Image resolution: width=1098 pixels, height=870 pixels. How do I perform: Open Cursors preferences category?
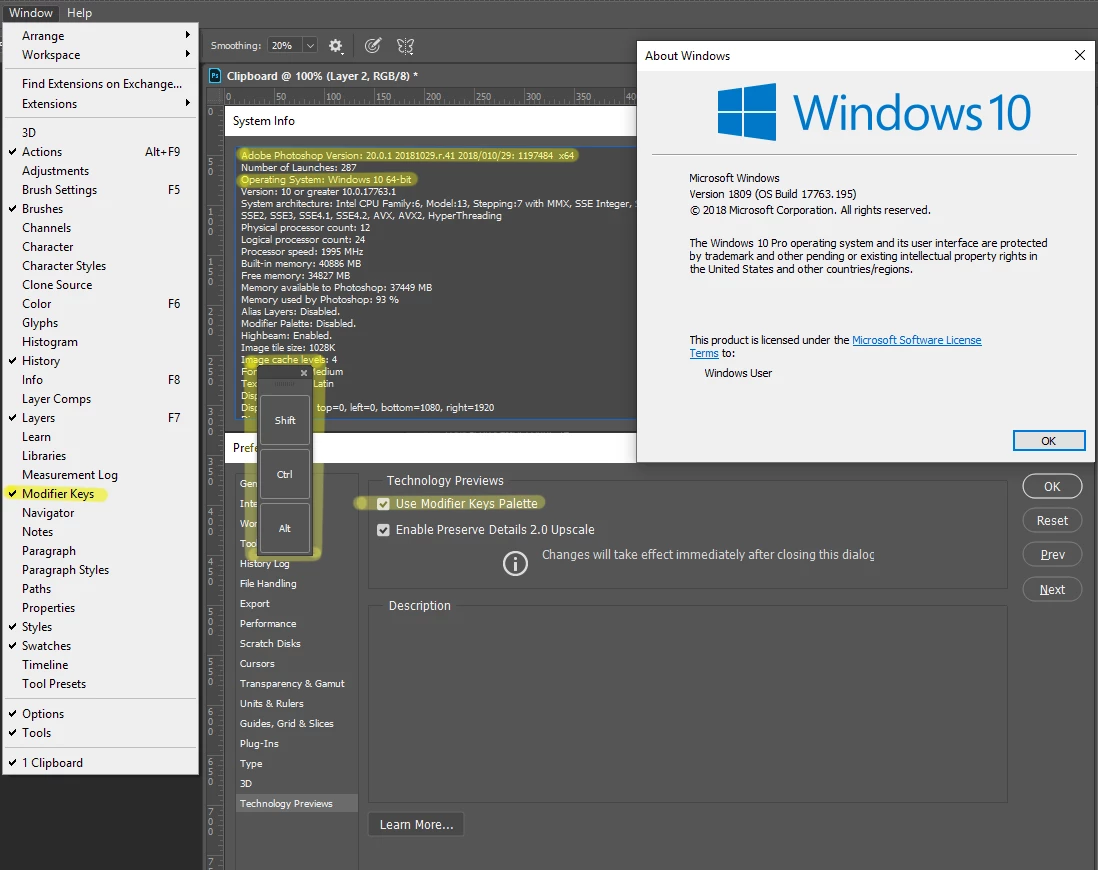click(297, 663)
